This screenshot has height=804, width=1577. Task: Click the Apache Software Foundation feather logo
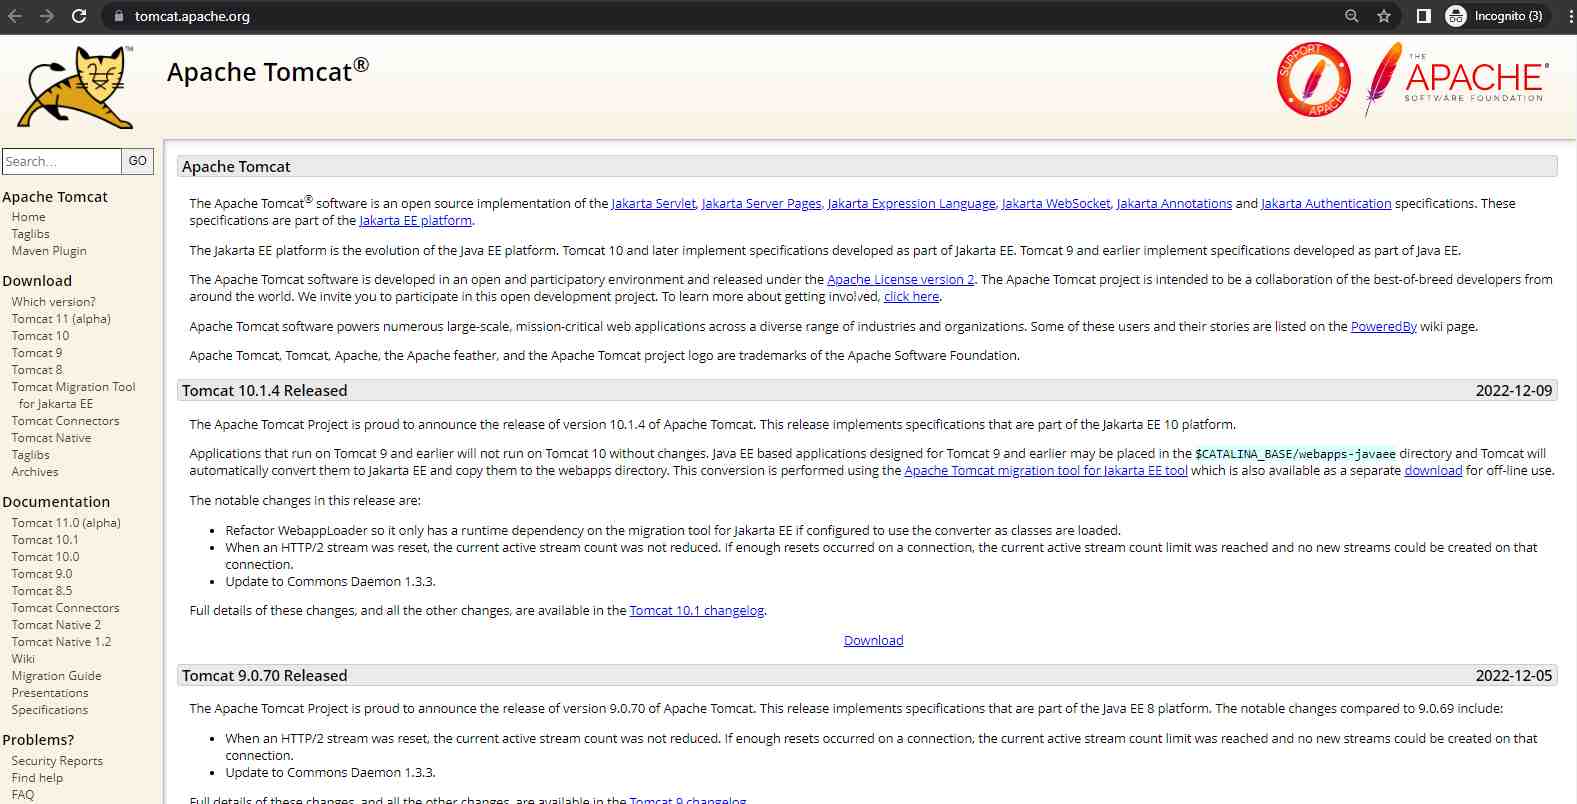(x=1456, y=80)
